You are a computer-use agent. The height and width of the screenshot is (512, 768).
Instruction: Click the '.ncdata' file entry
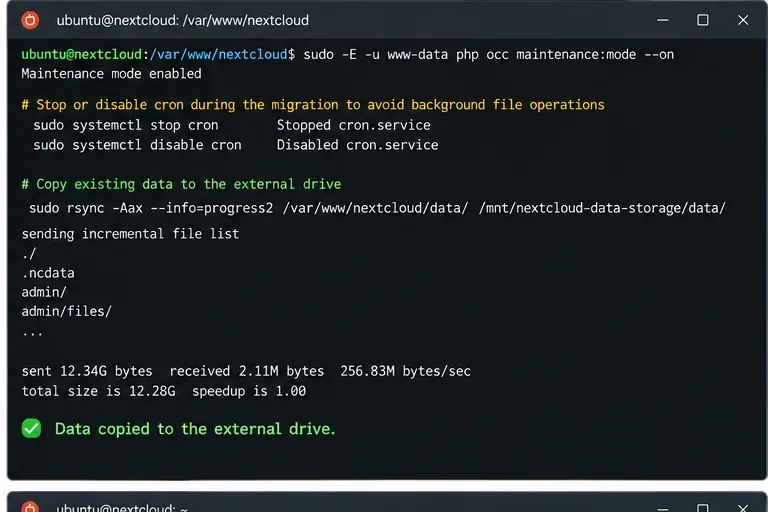coord(48,273)
